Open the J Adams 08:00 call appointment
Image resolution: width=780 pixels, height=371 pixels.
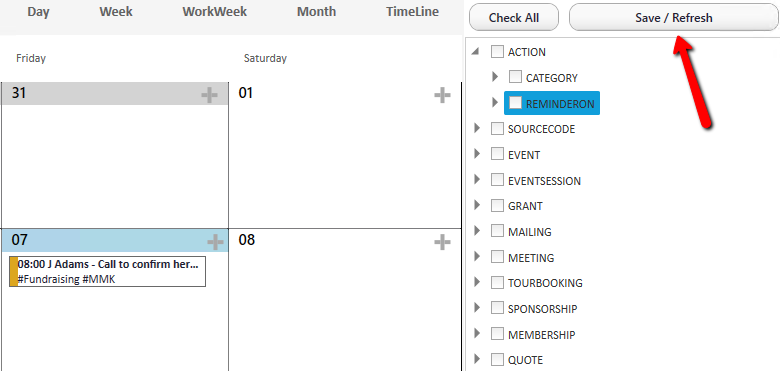tap(107, 272)
